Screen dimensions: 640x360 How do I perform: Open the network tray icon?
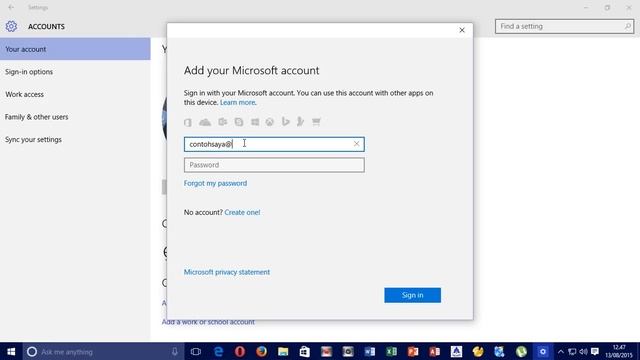point(572,351)
